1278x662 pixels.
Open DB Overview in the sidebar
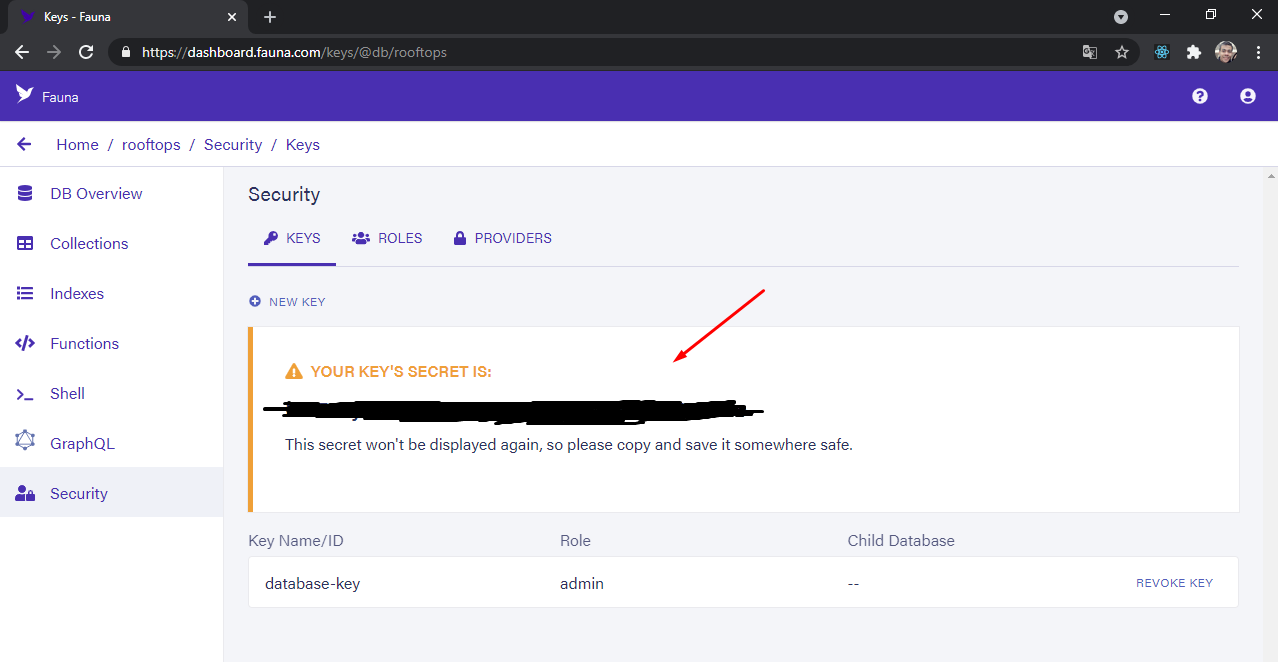111,193
